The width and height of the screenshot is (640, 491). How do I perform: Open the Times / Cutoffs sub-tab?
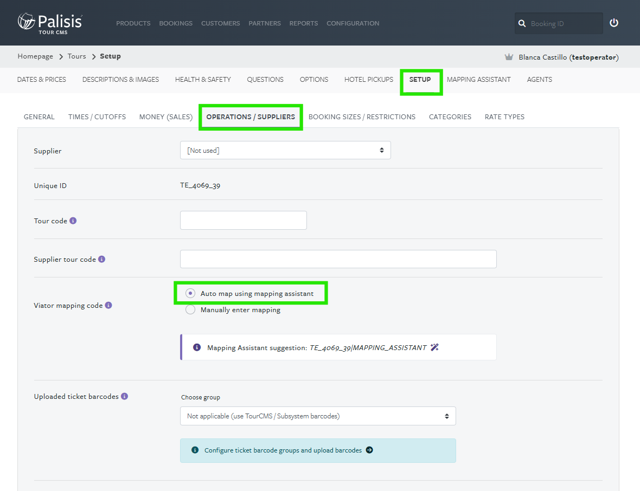(x=97, y=117)
